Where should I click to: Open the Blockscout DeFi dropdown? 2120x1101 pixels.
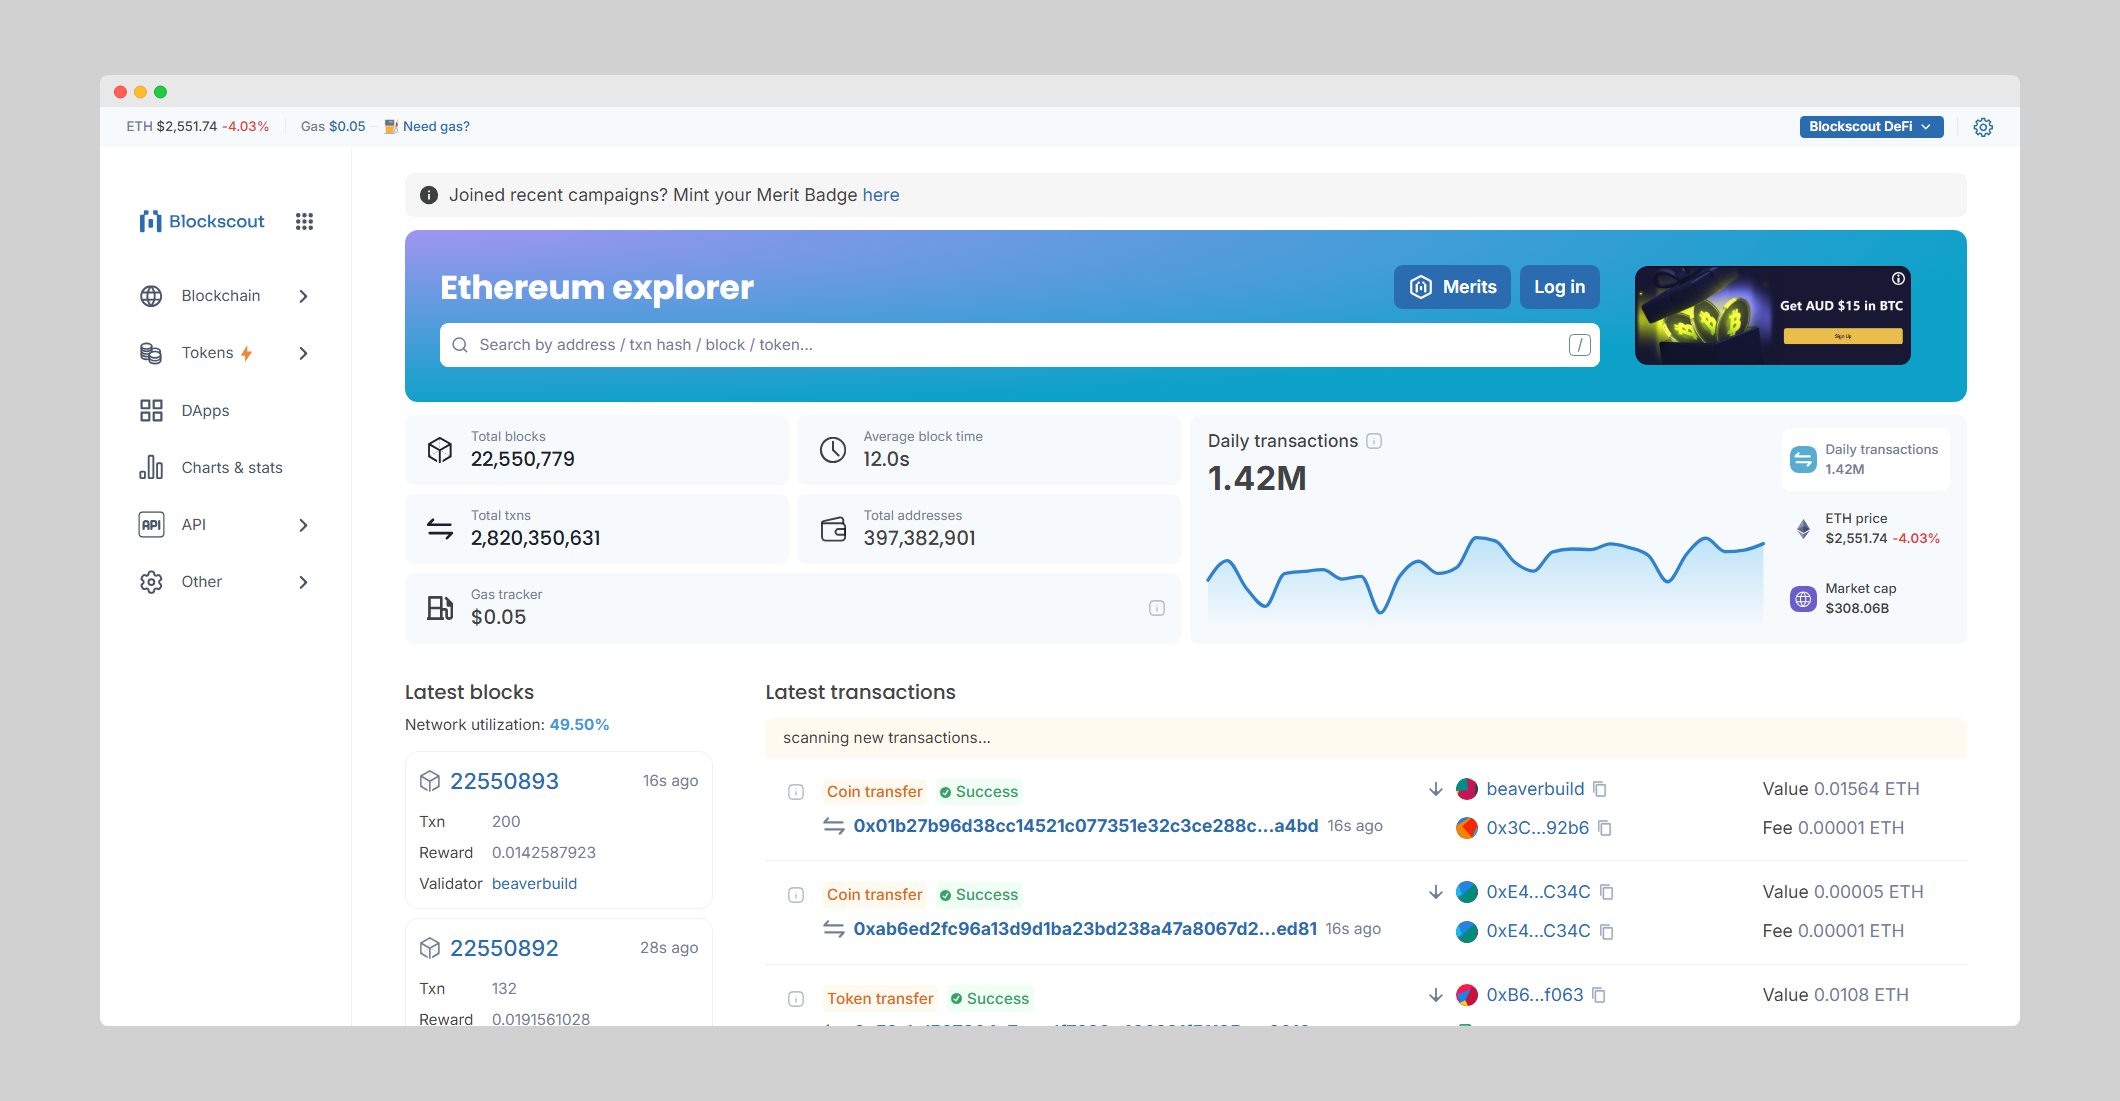[1871, 127]
